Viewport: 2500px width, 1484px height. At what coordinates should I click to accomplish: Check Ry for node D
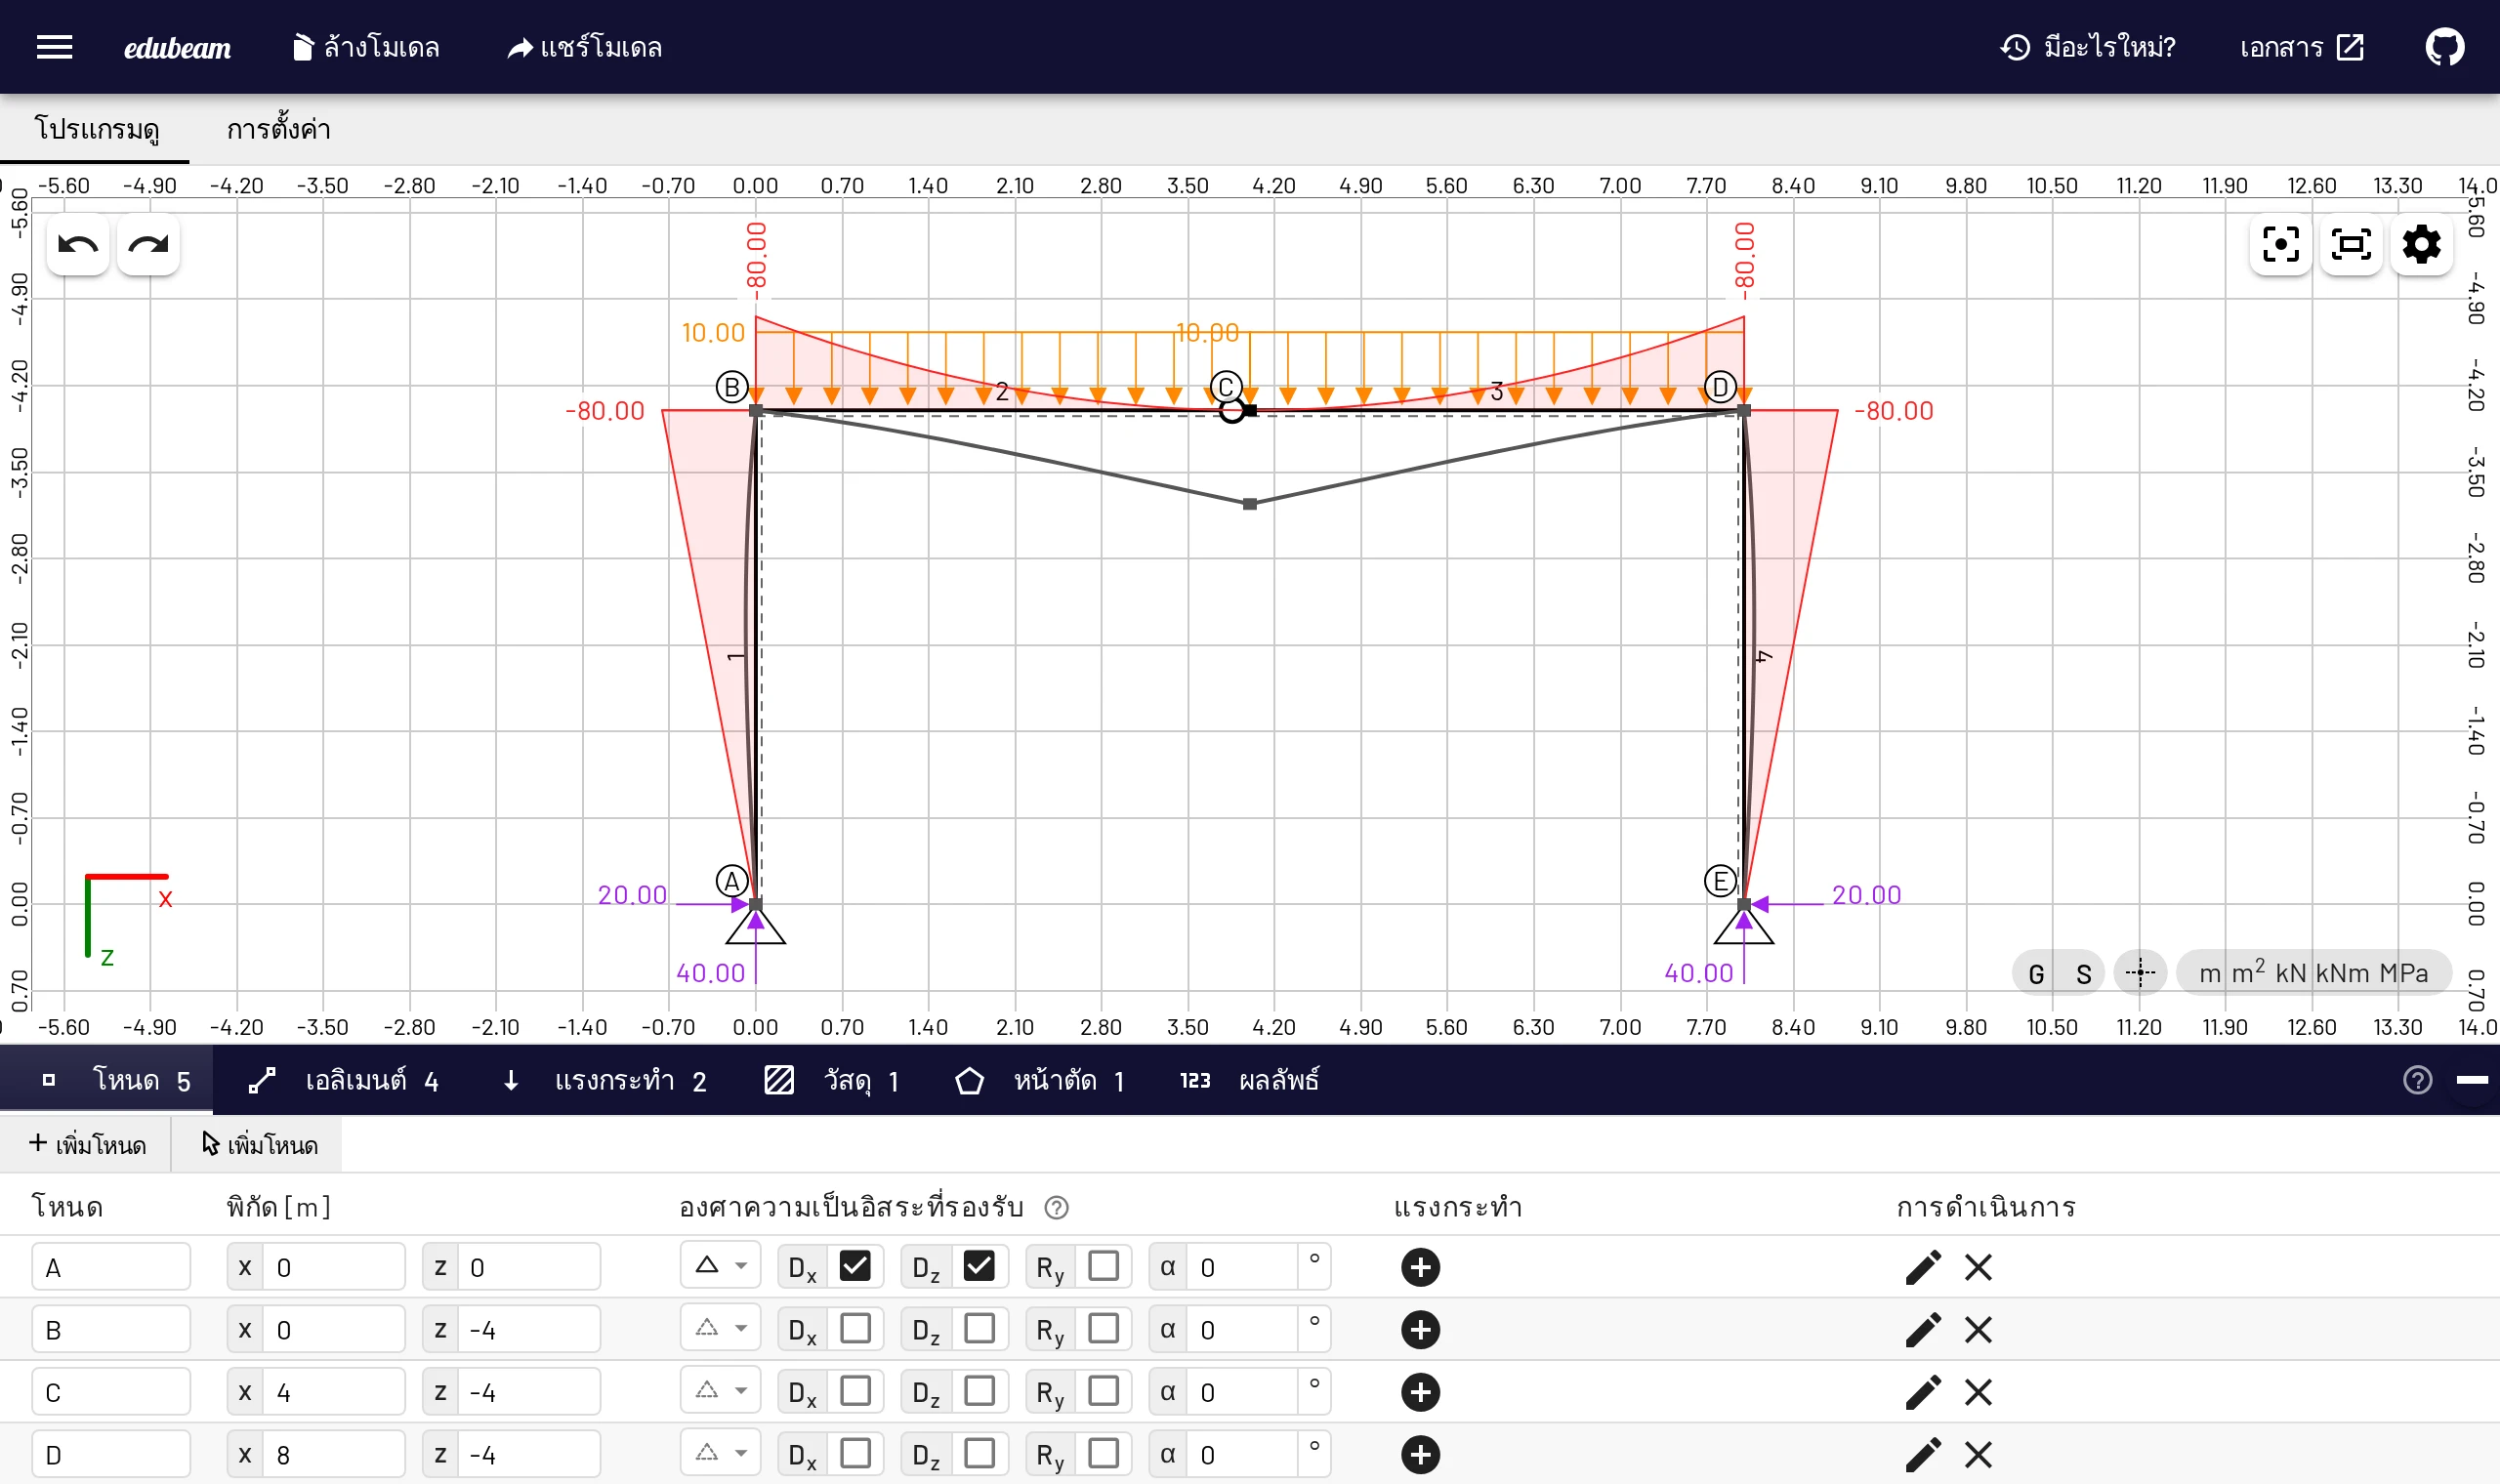(x=1103, y=1454)
